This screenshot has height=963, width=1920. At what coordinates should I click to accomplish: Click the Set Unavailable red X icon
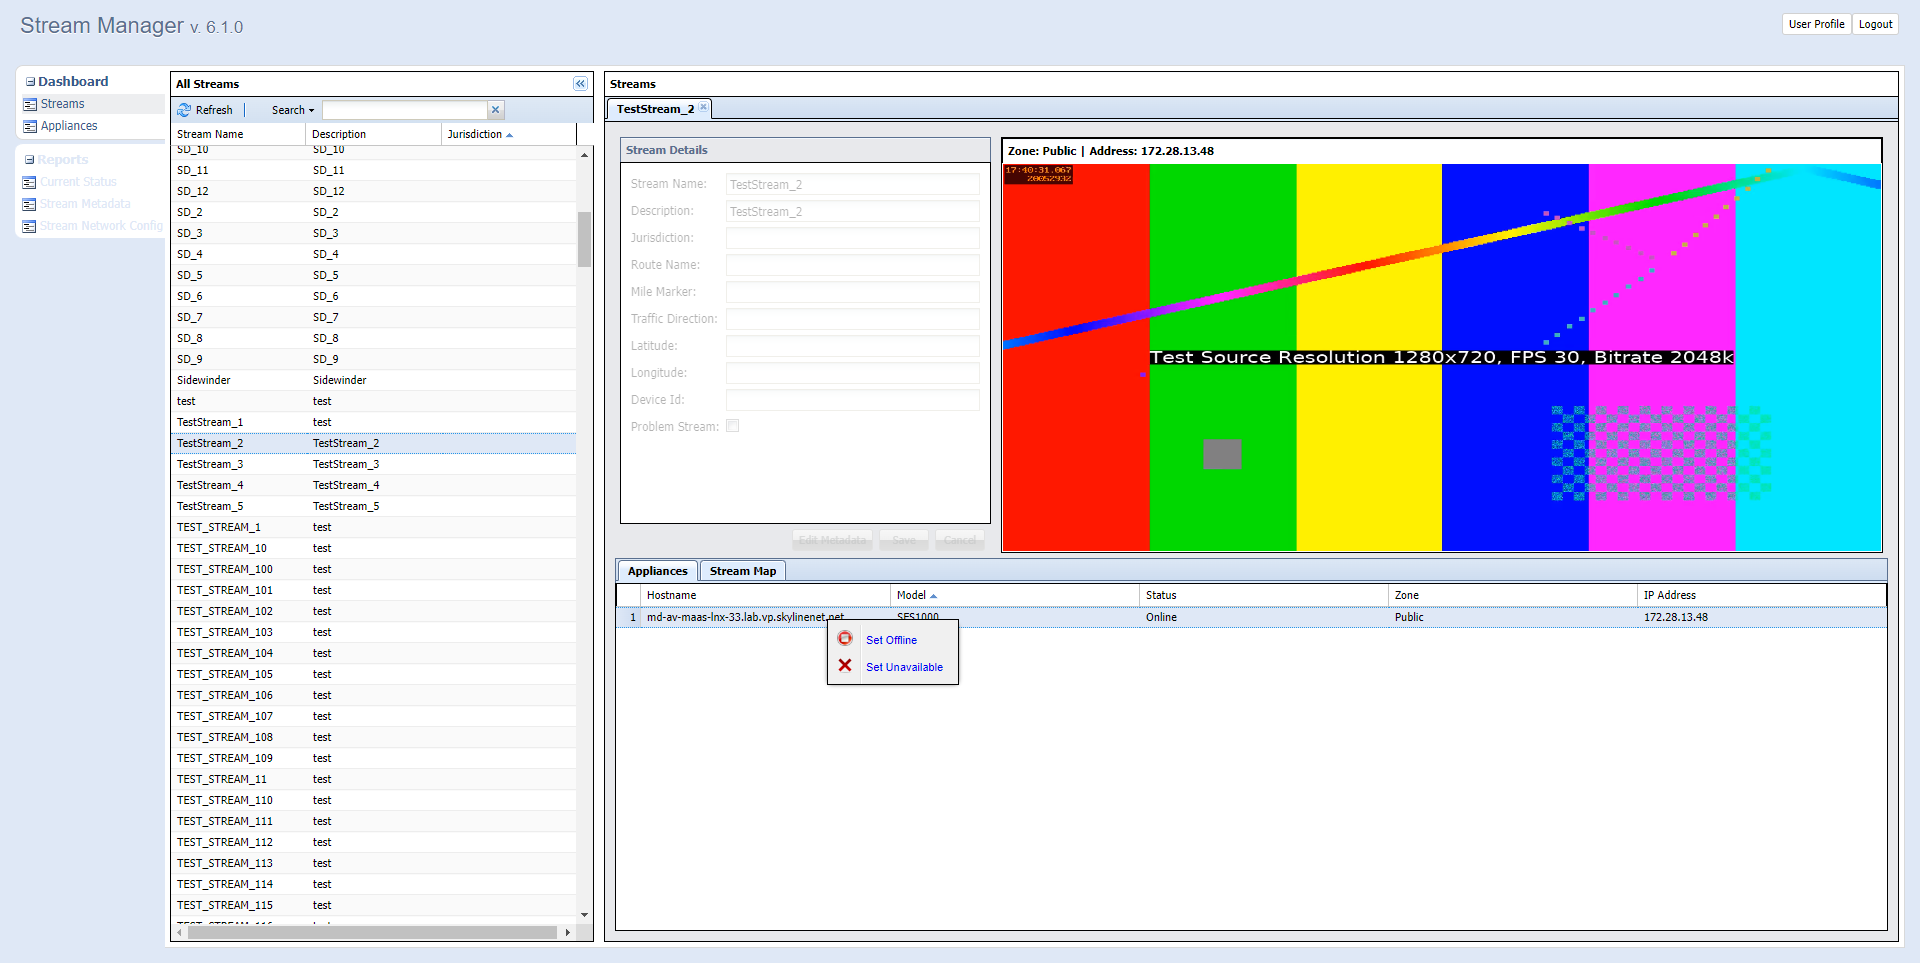point(845,666)
